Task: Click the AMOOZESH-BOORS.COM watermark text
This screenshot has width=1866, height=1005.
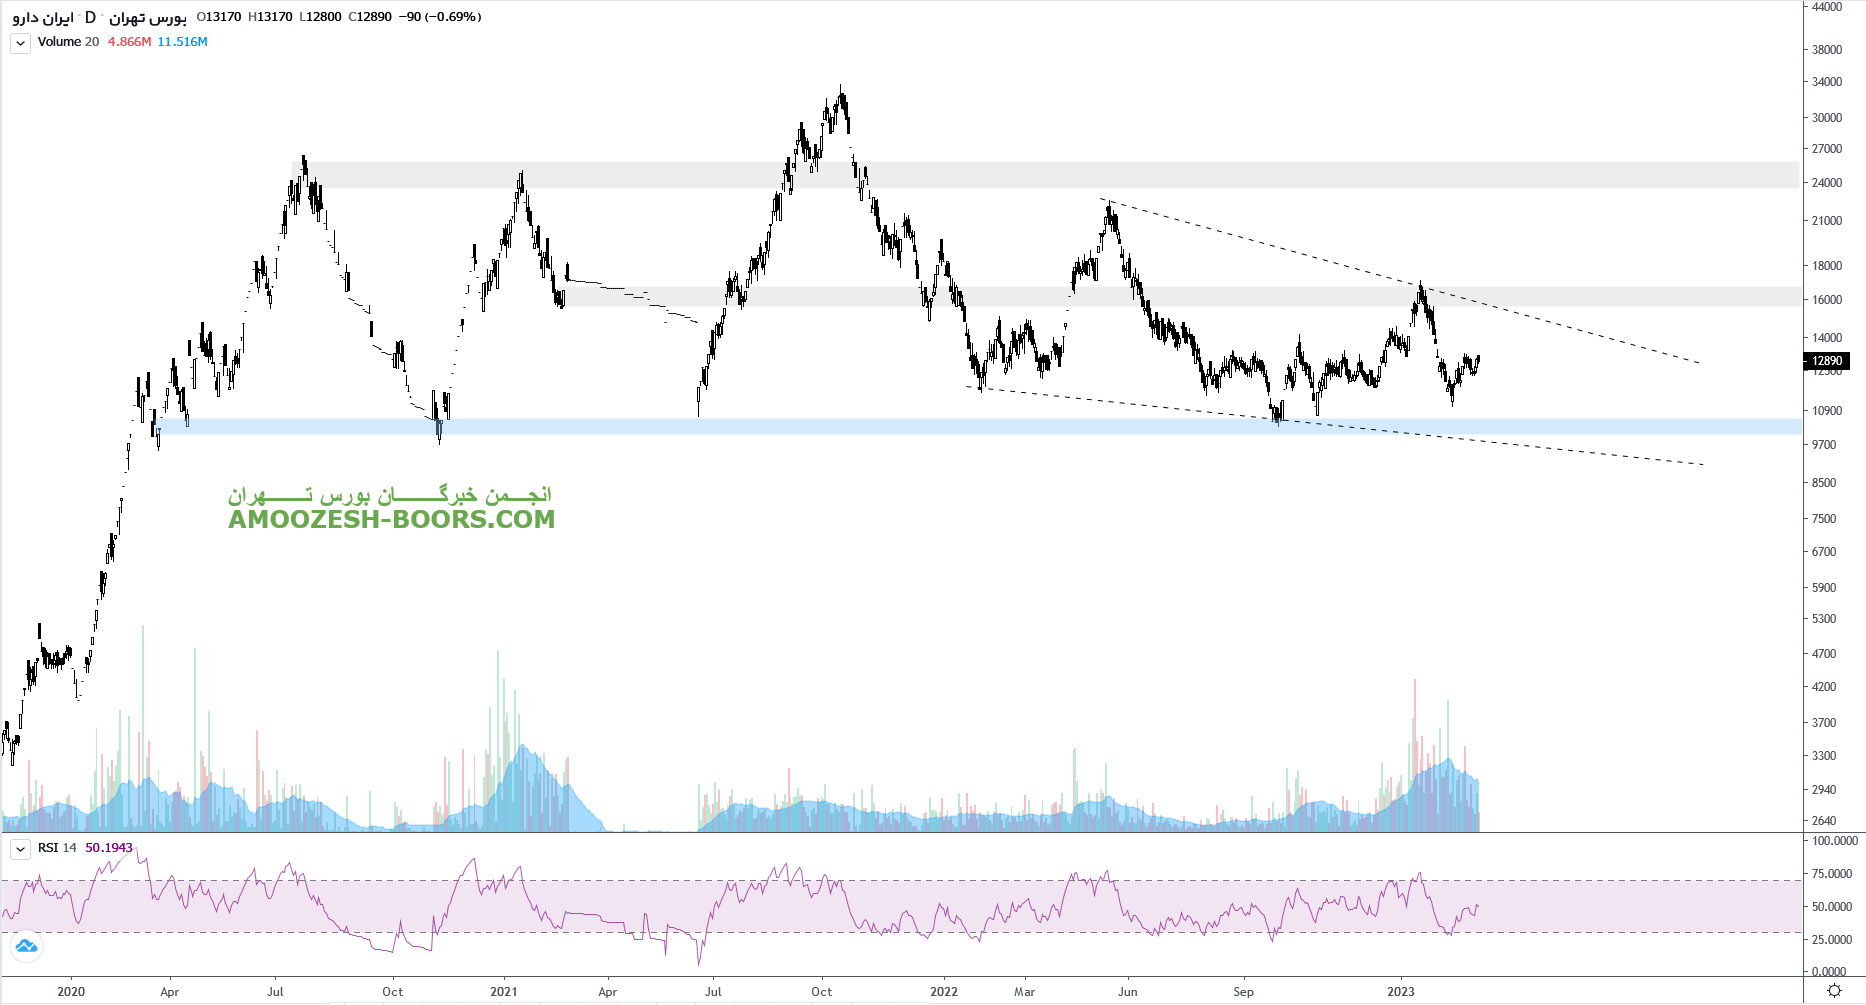Action: tap(391, 519)
